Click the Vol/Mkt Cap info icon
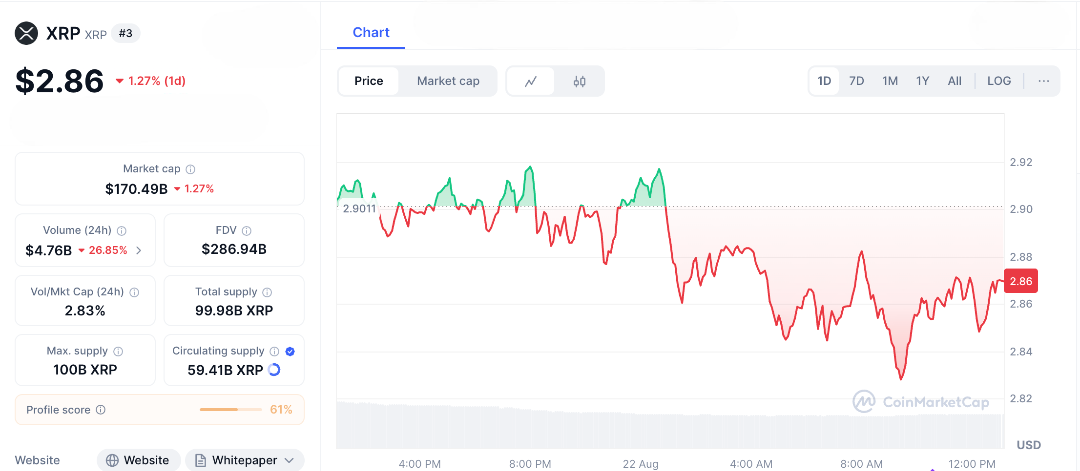The width and height of the screenshot is (1080, 471). click(134, 292)
